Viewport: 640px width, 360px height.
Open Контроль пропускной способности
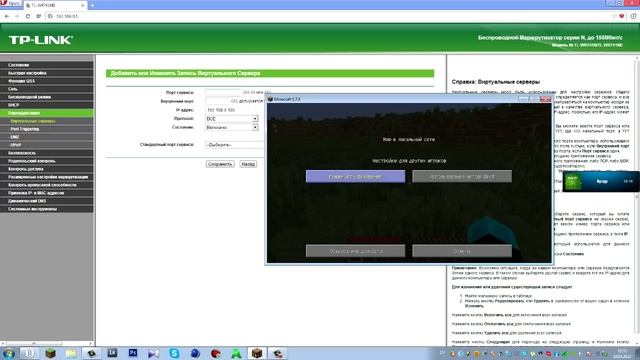point(47,185)
